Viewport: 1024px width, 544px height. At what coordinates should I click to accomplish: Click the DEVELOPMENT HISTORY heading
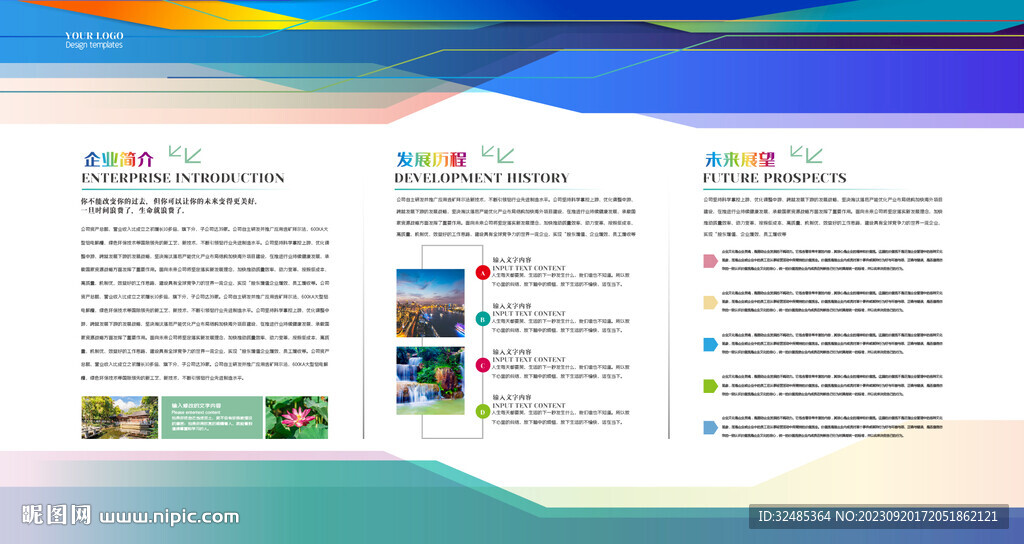click(x=481, y=178)
